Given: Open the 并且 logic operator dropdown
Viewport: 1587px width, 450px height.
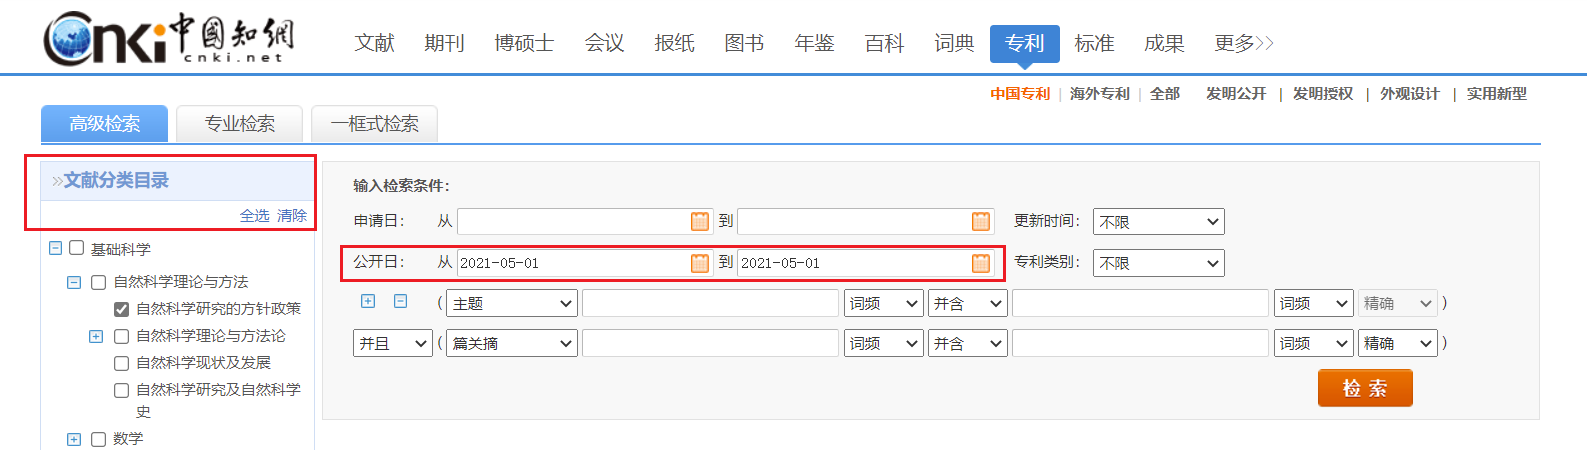Looking at the screenshot, I should [393, 343].
